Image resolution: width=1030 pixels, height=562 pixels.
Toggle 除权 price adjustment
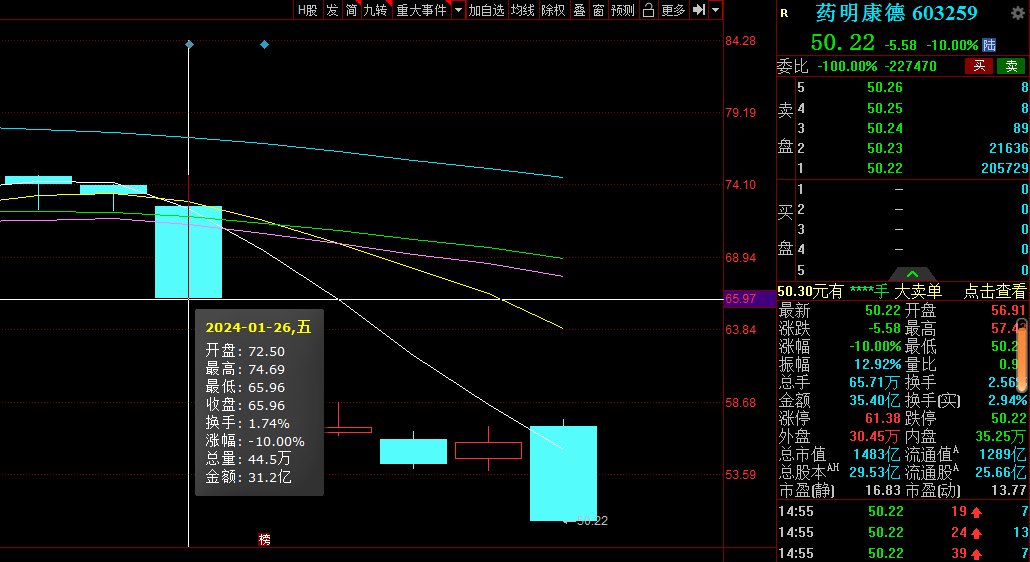553,10
